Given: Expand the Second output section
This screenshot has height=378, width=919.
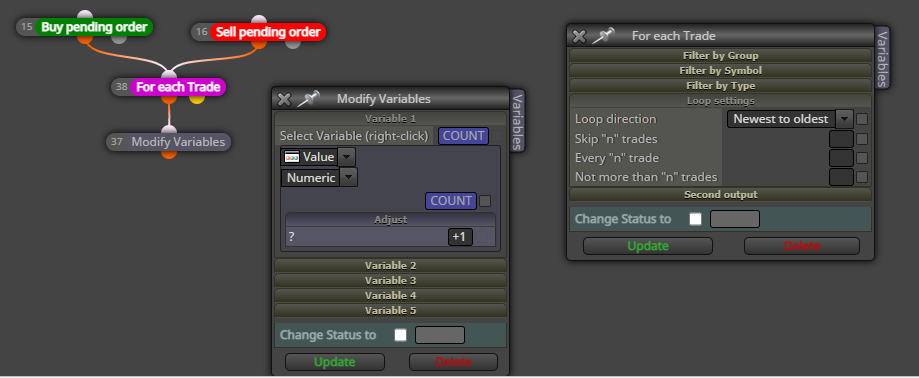Looking at the screenshot, I should click(720, 195).
